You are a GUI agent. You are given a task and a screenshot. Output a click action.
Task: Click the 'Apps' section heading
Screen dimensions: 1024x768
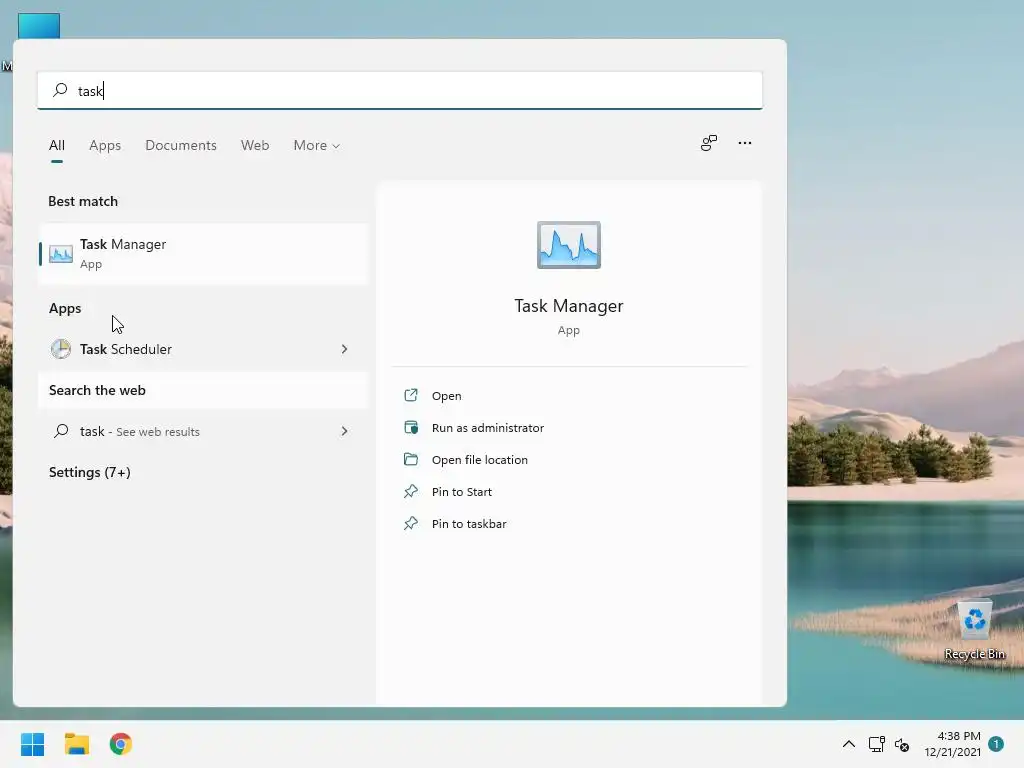pyautogui.click(x=65, y=308)
